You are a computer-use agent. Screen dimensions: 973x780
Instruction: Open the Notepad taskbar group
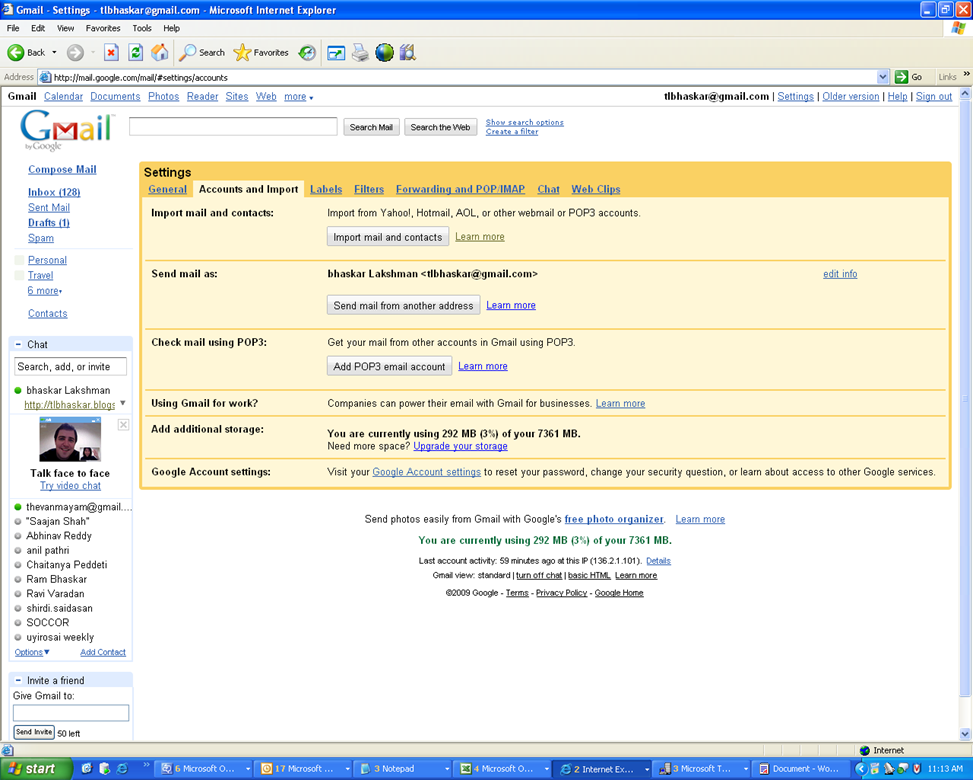403,768
